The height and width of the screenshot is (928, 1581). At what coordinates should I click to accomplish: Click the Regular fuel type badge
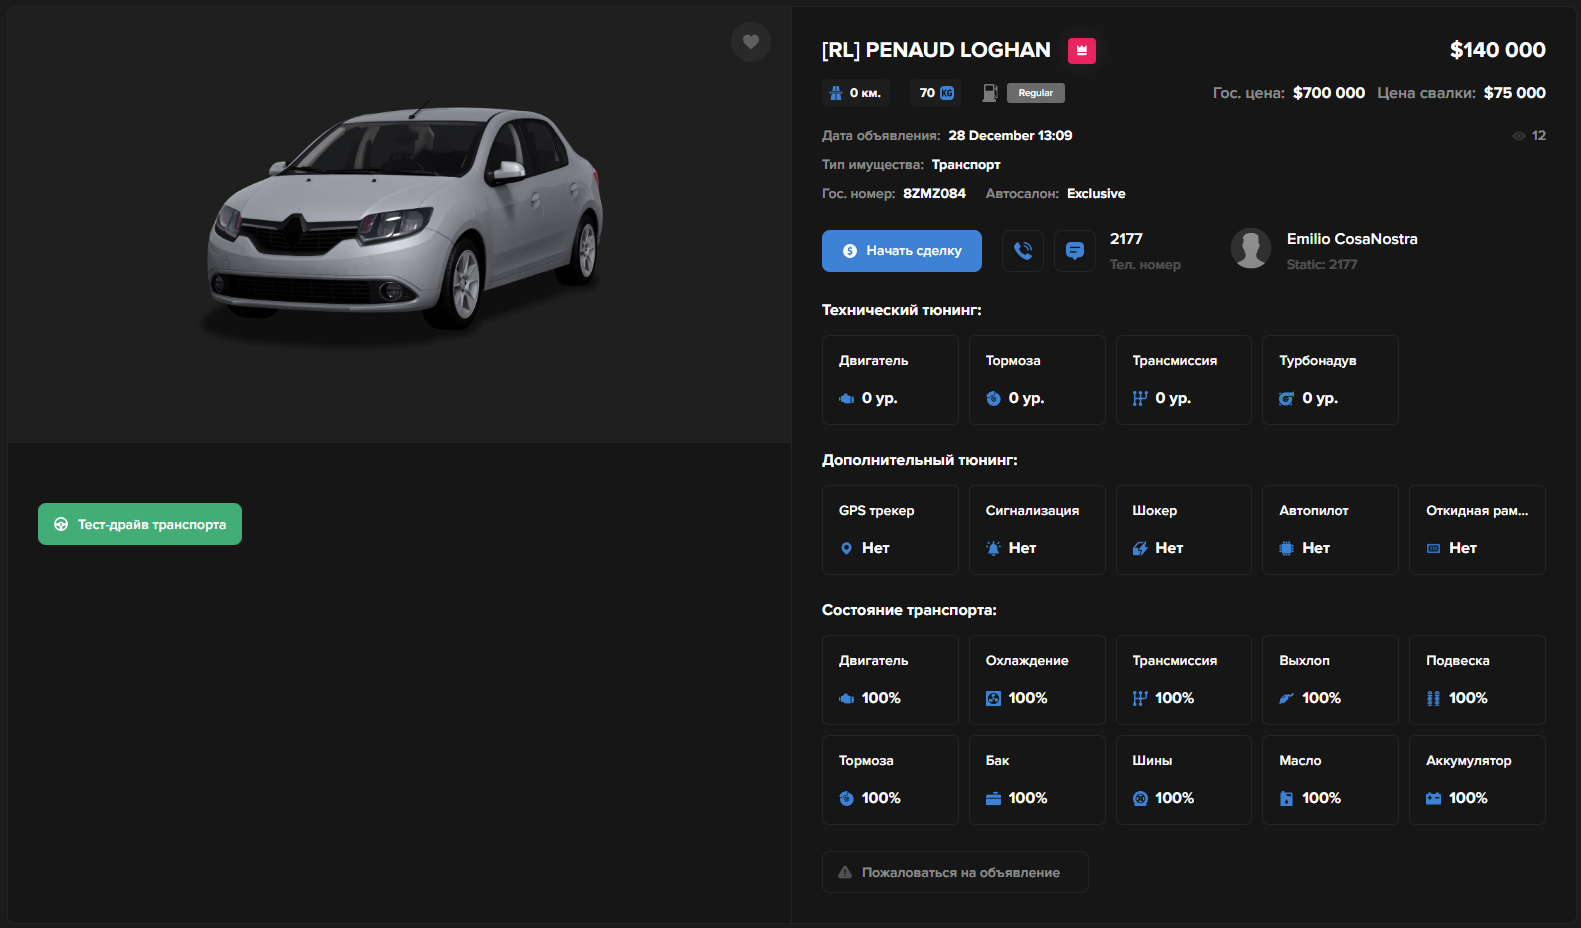(1035, 93)
